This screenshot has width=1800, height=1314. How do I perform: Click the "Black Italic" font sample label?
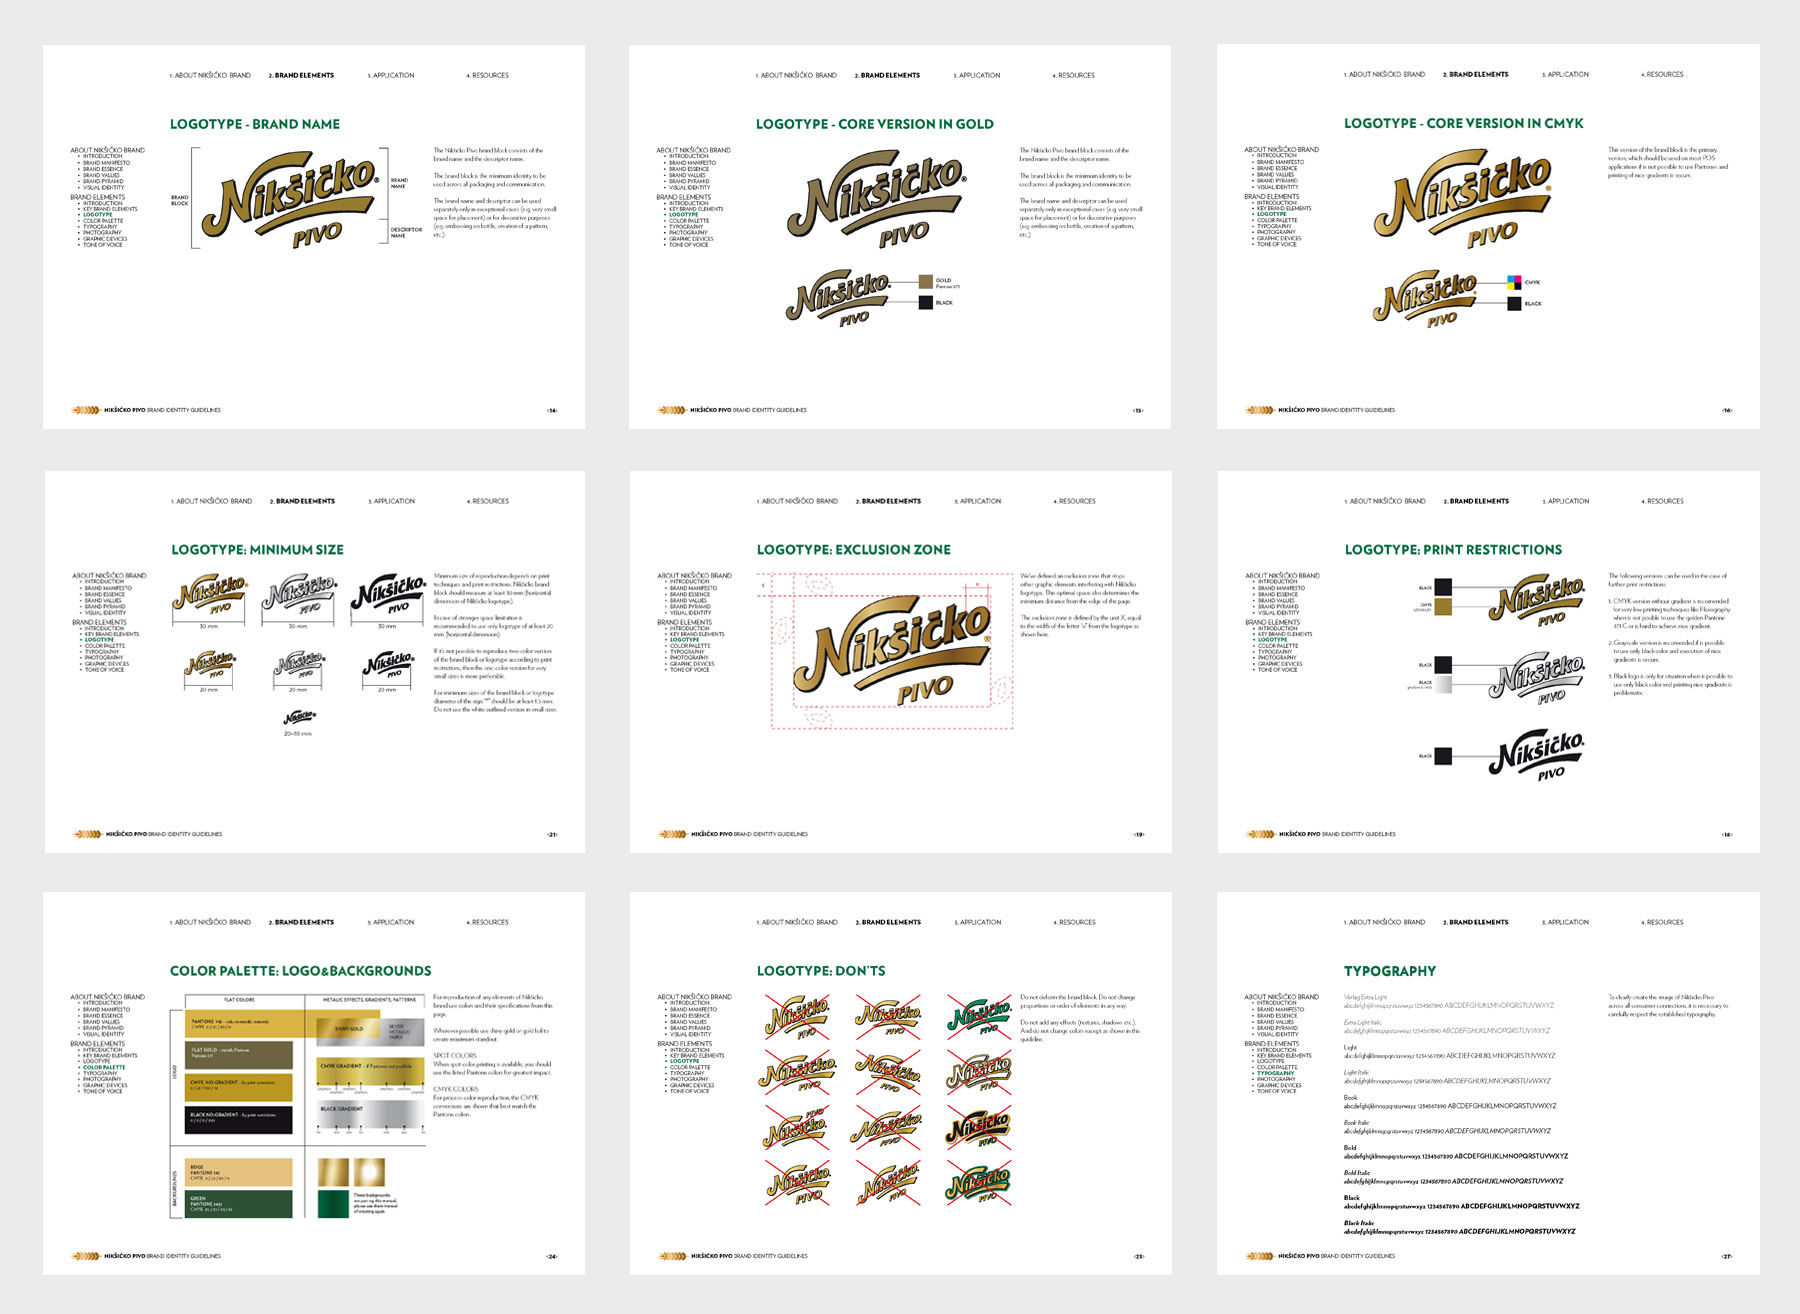point(1359,1223)
